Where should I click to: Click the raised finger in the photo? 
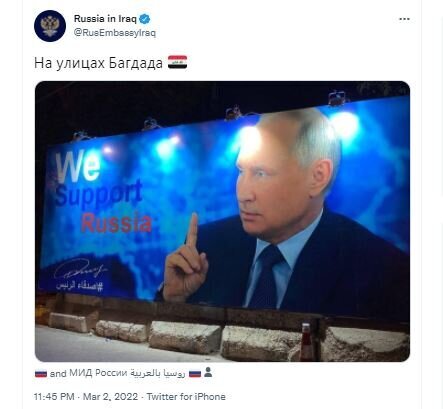[192, 229]
